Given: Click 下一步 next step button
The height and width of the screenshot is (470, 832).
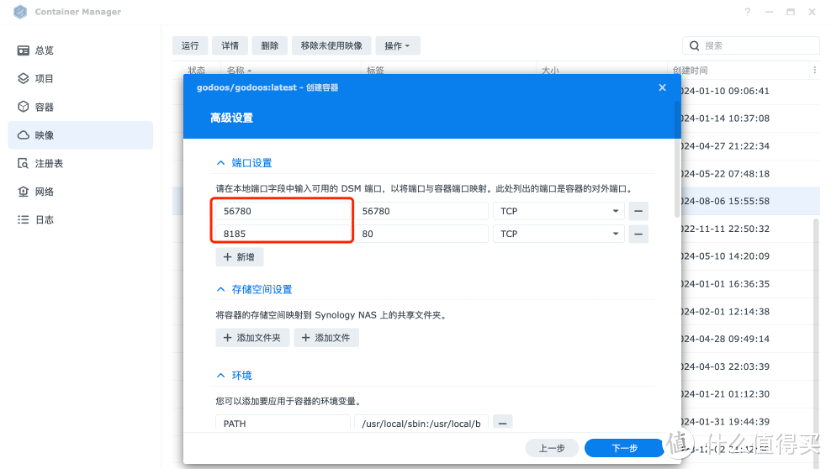Looking at the screenshot, I should coord(625,448).
